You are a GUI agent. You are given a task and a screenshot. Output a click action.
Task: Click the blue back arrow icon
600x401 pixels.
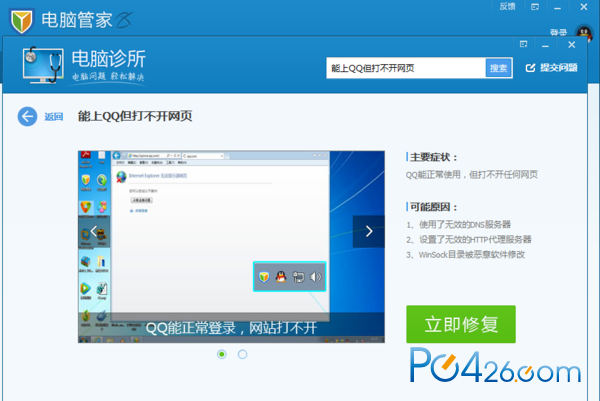coord(27,116)
